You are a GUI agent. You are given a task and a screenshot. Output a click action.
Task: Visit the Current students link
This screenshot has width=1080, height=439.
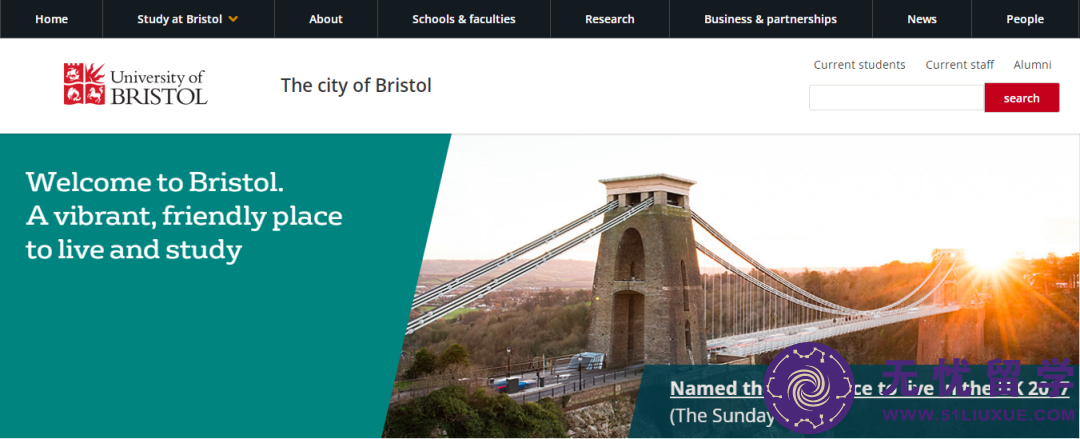tap(859, 65)
